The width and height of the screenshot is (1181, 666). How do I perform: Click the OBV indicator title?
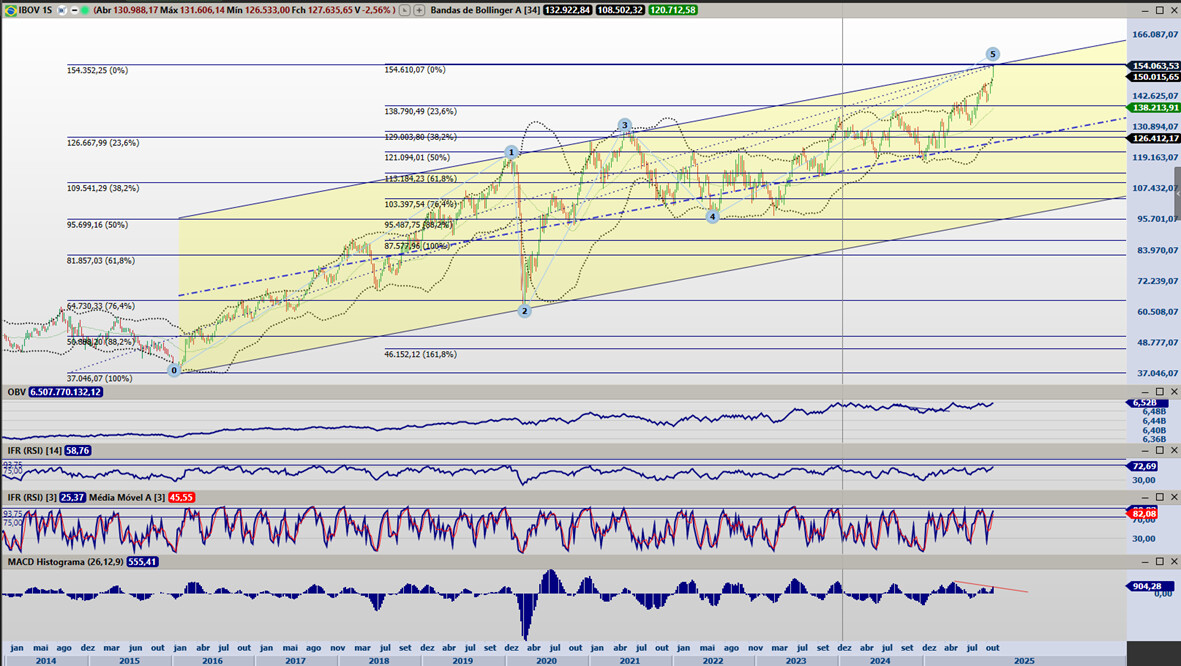point(16,392)
